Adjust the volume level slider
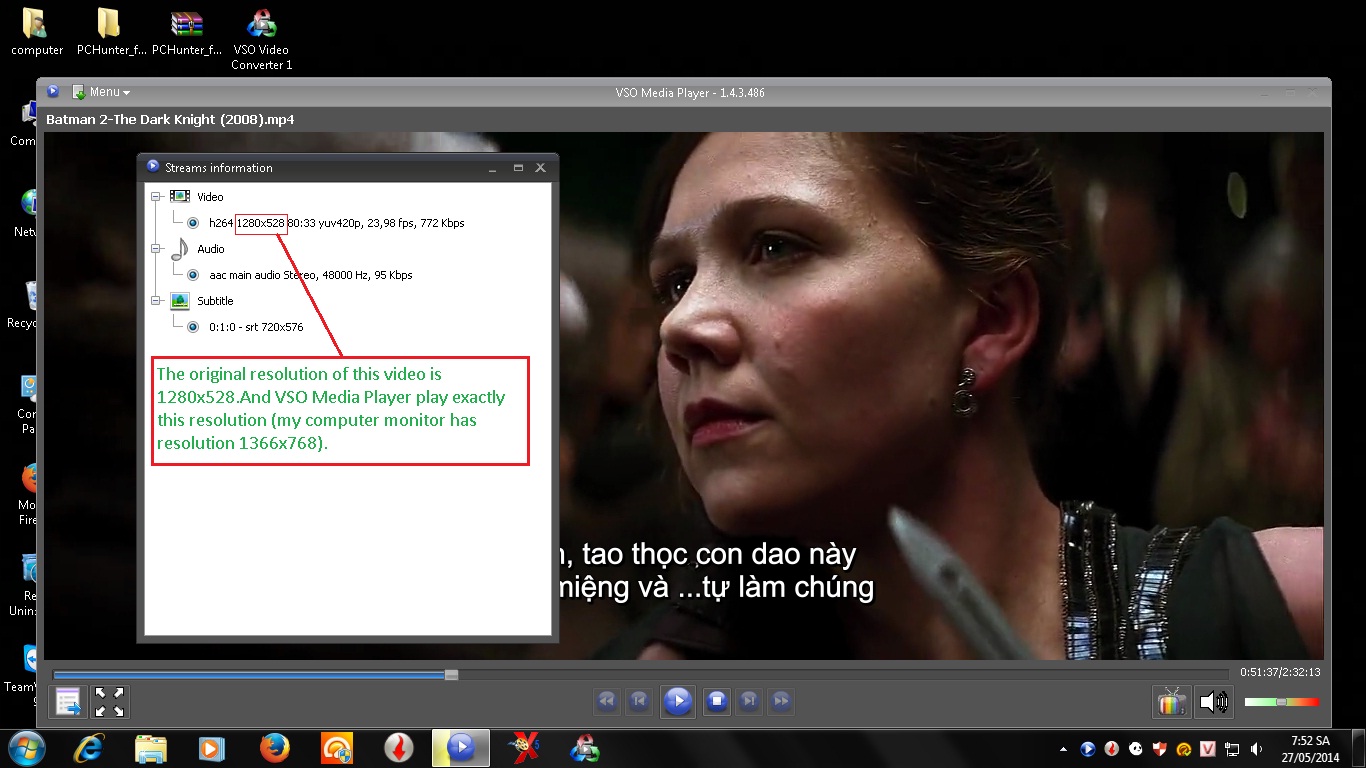The height and width of the screenshot is (768, 1366). [x=1282, y=702]
